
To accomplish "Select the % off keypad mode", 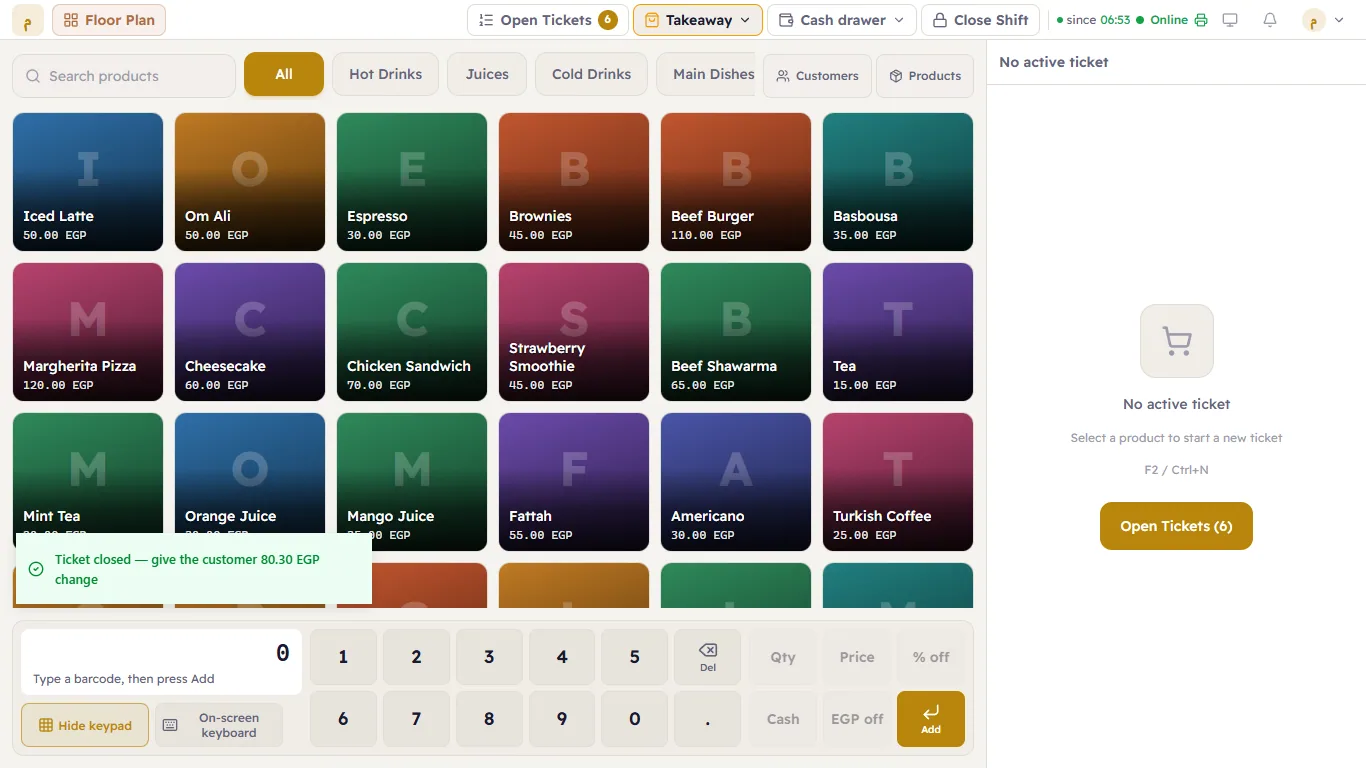I will point(931,657).
